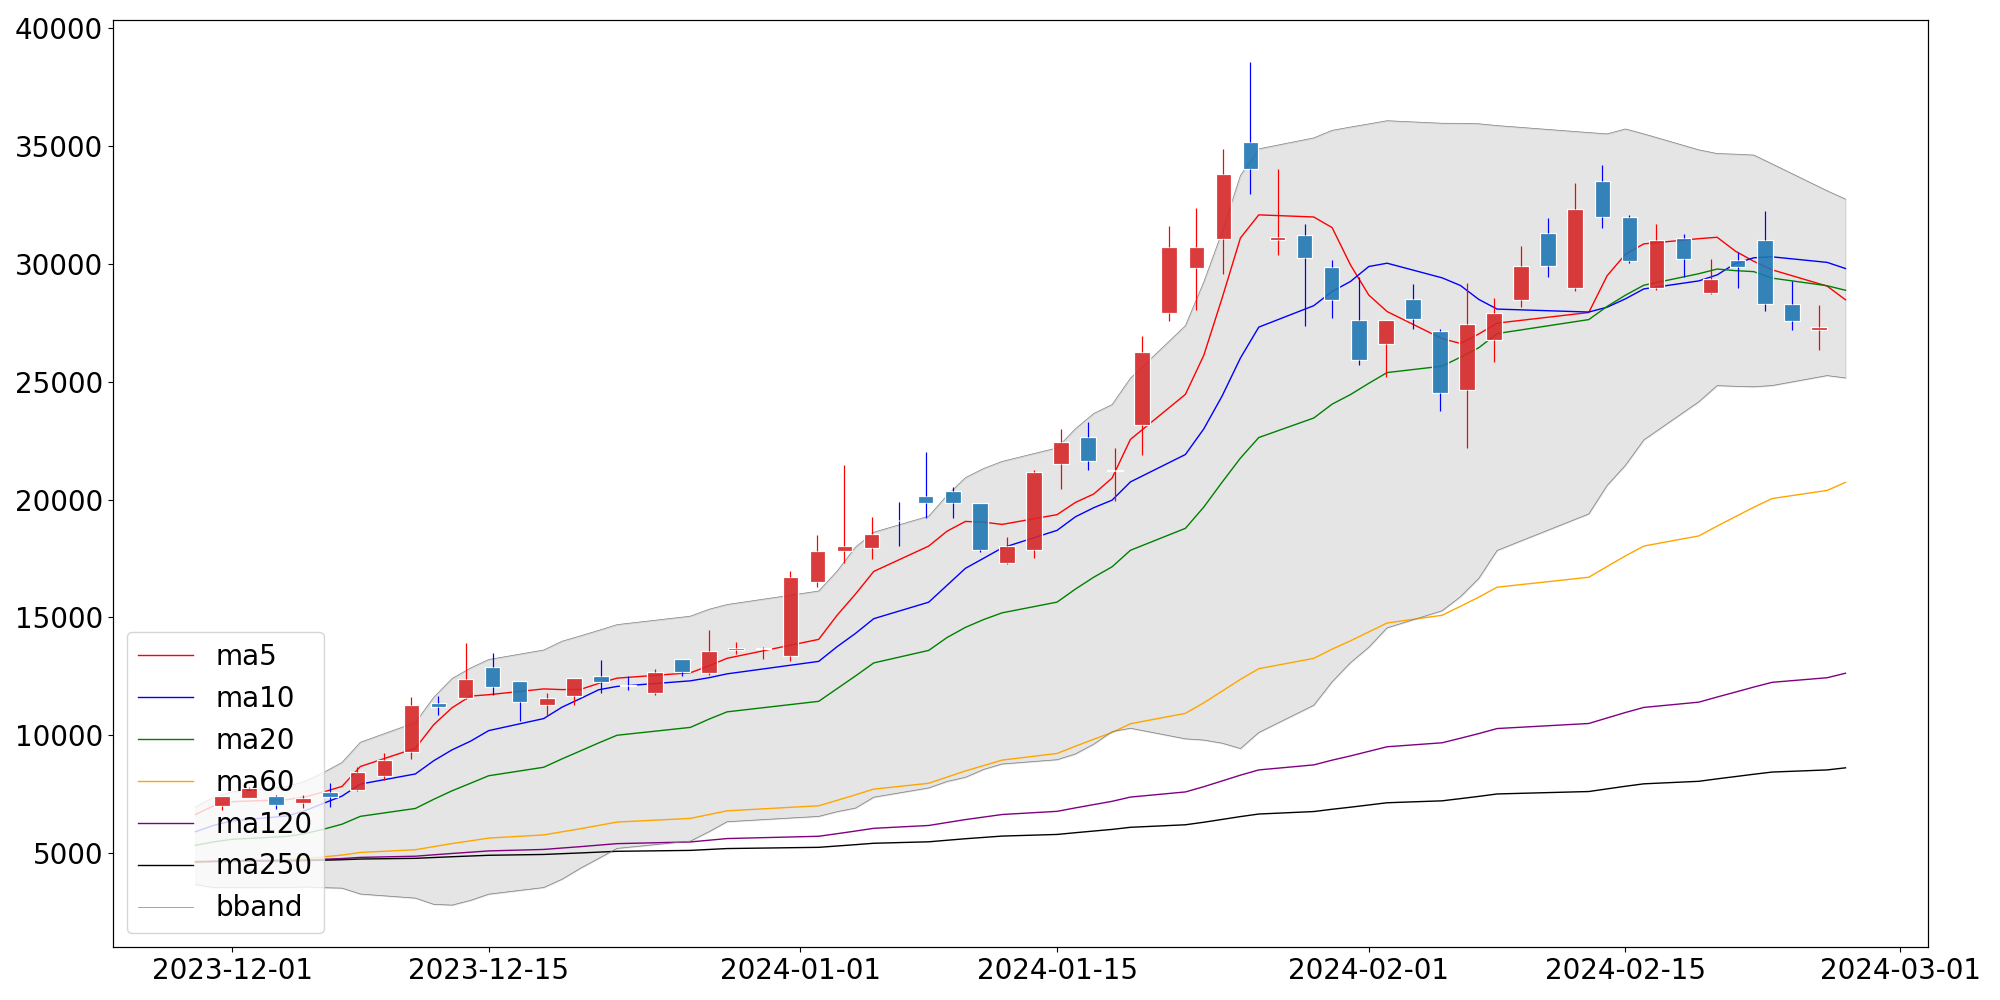Image resolution: width=2000 pixels, height=1000 pixels.
Task: Click the 2024-01-01 x-axis date label
Action: click(x=800, y=970)
